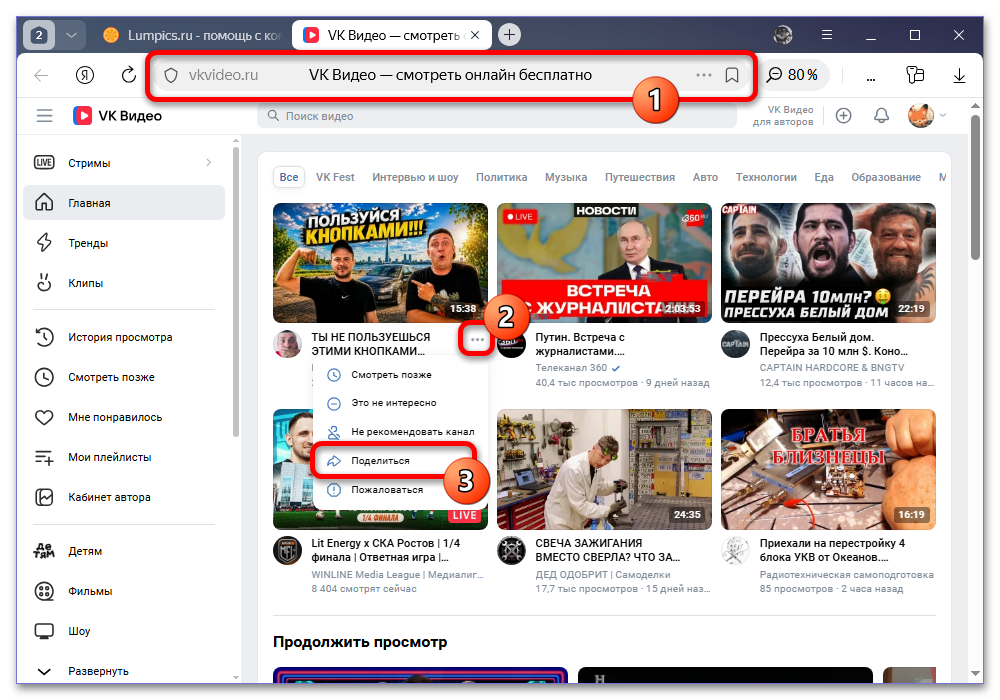1000x700 pixels.
Task: Open Путин. Встреча с журналистами thumbnail
Action: tap(604, 263)
